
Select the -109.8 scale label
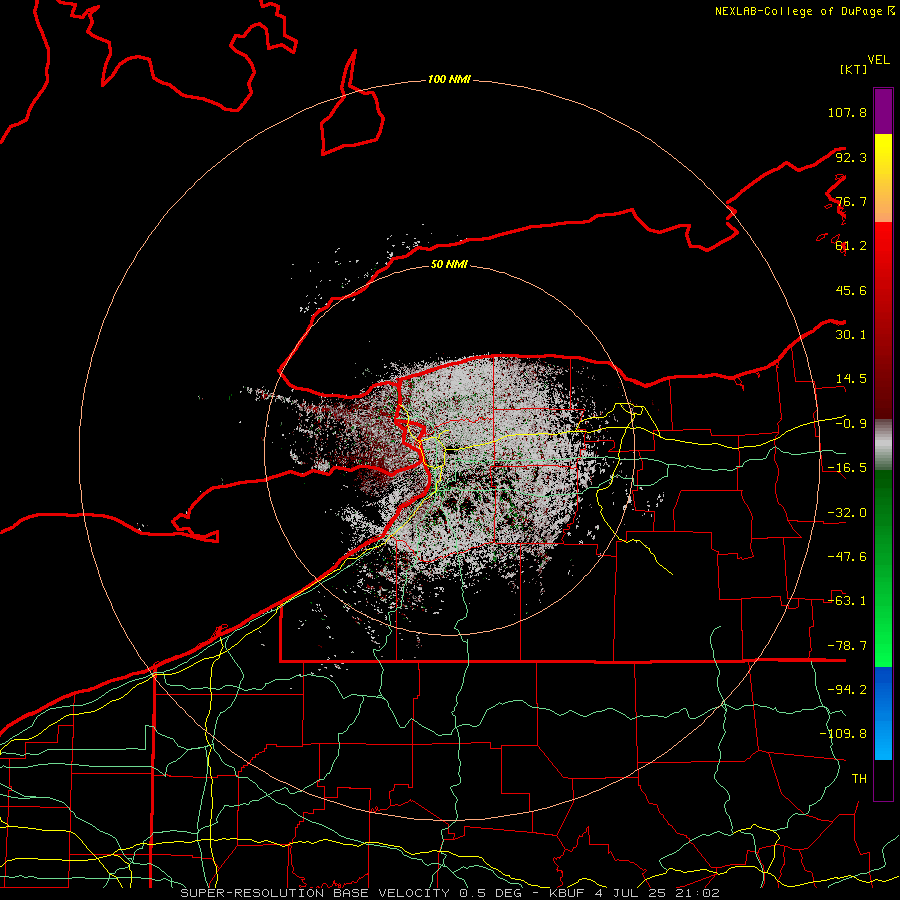[843, 734]
